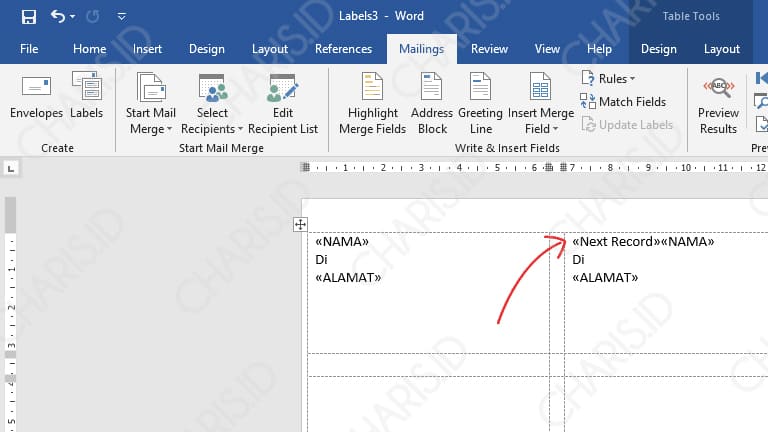This screenshot has width=768, height=432.
Task: Insert a Greeting Line
Action: tap(480, 104)
